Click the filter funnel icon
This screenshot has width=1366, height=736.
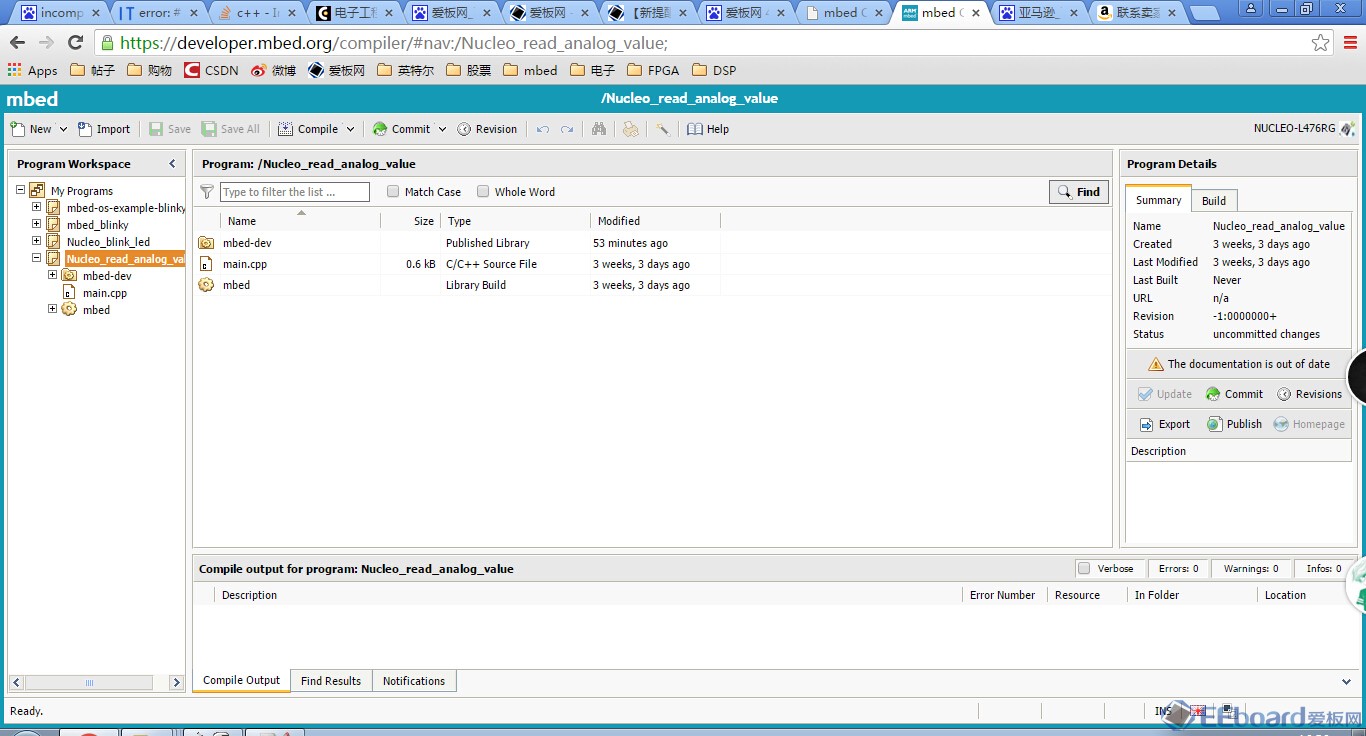tap(207, 192)
